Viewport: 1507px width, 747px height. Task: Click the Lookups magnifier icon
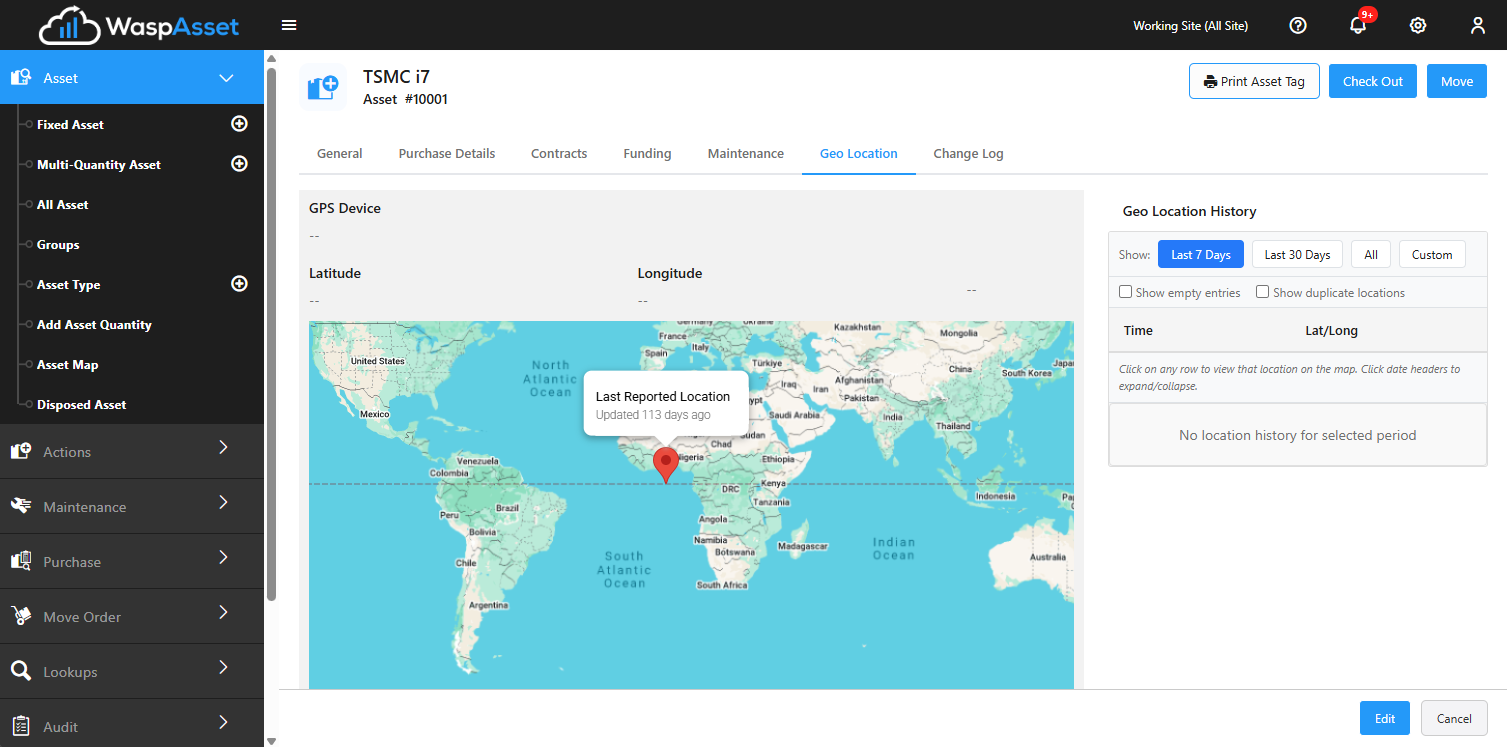coord(20,672)
